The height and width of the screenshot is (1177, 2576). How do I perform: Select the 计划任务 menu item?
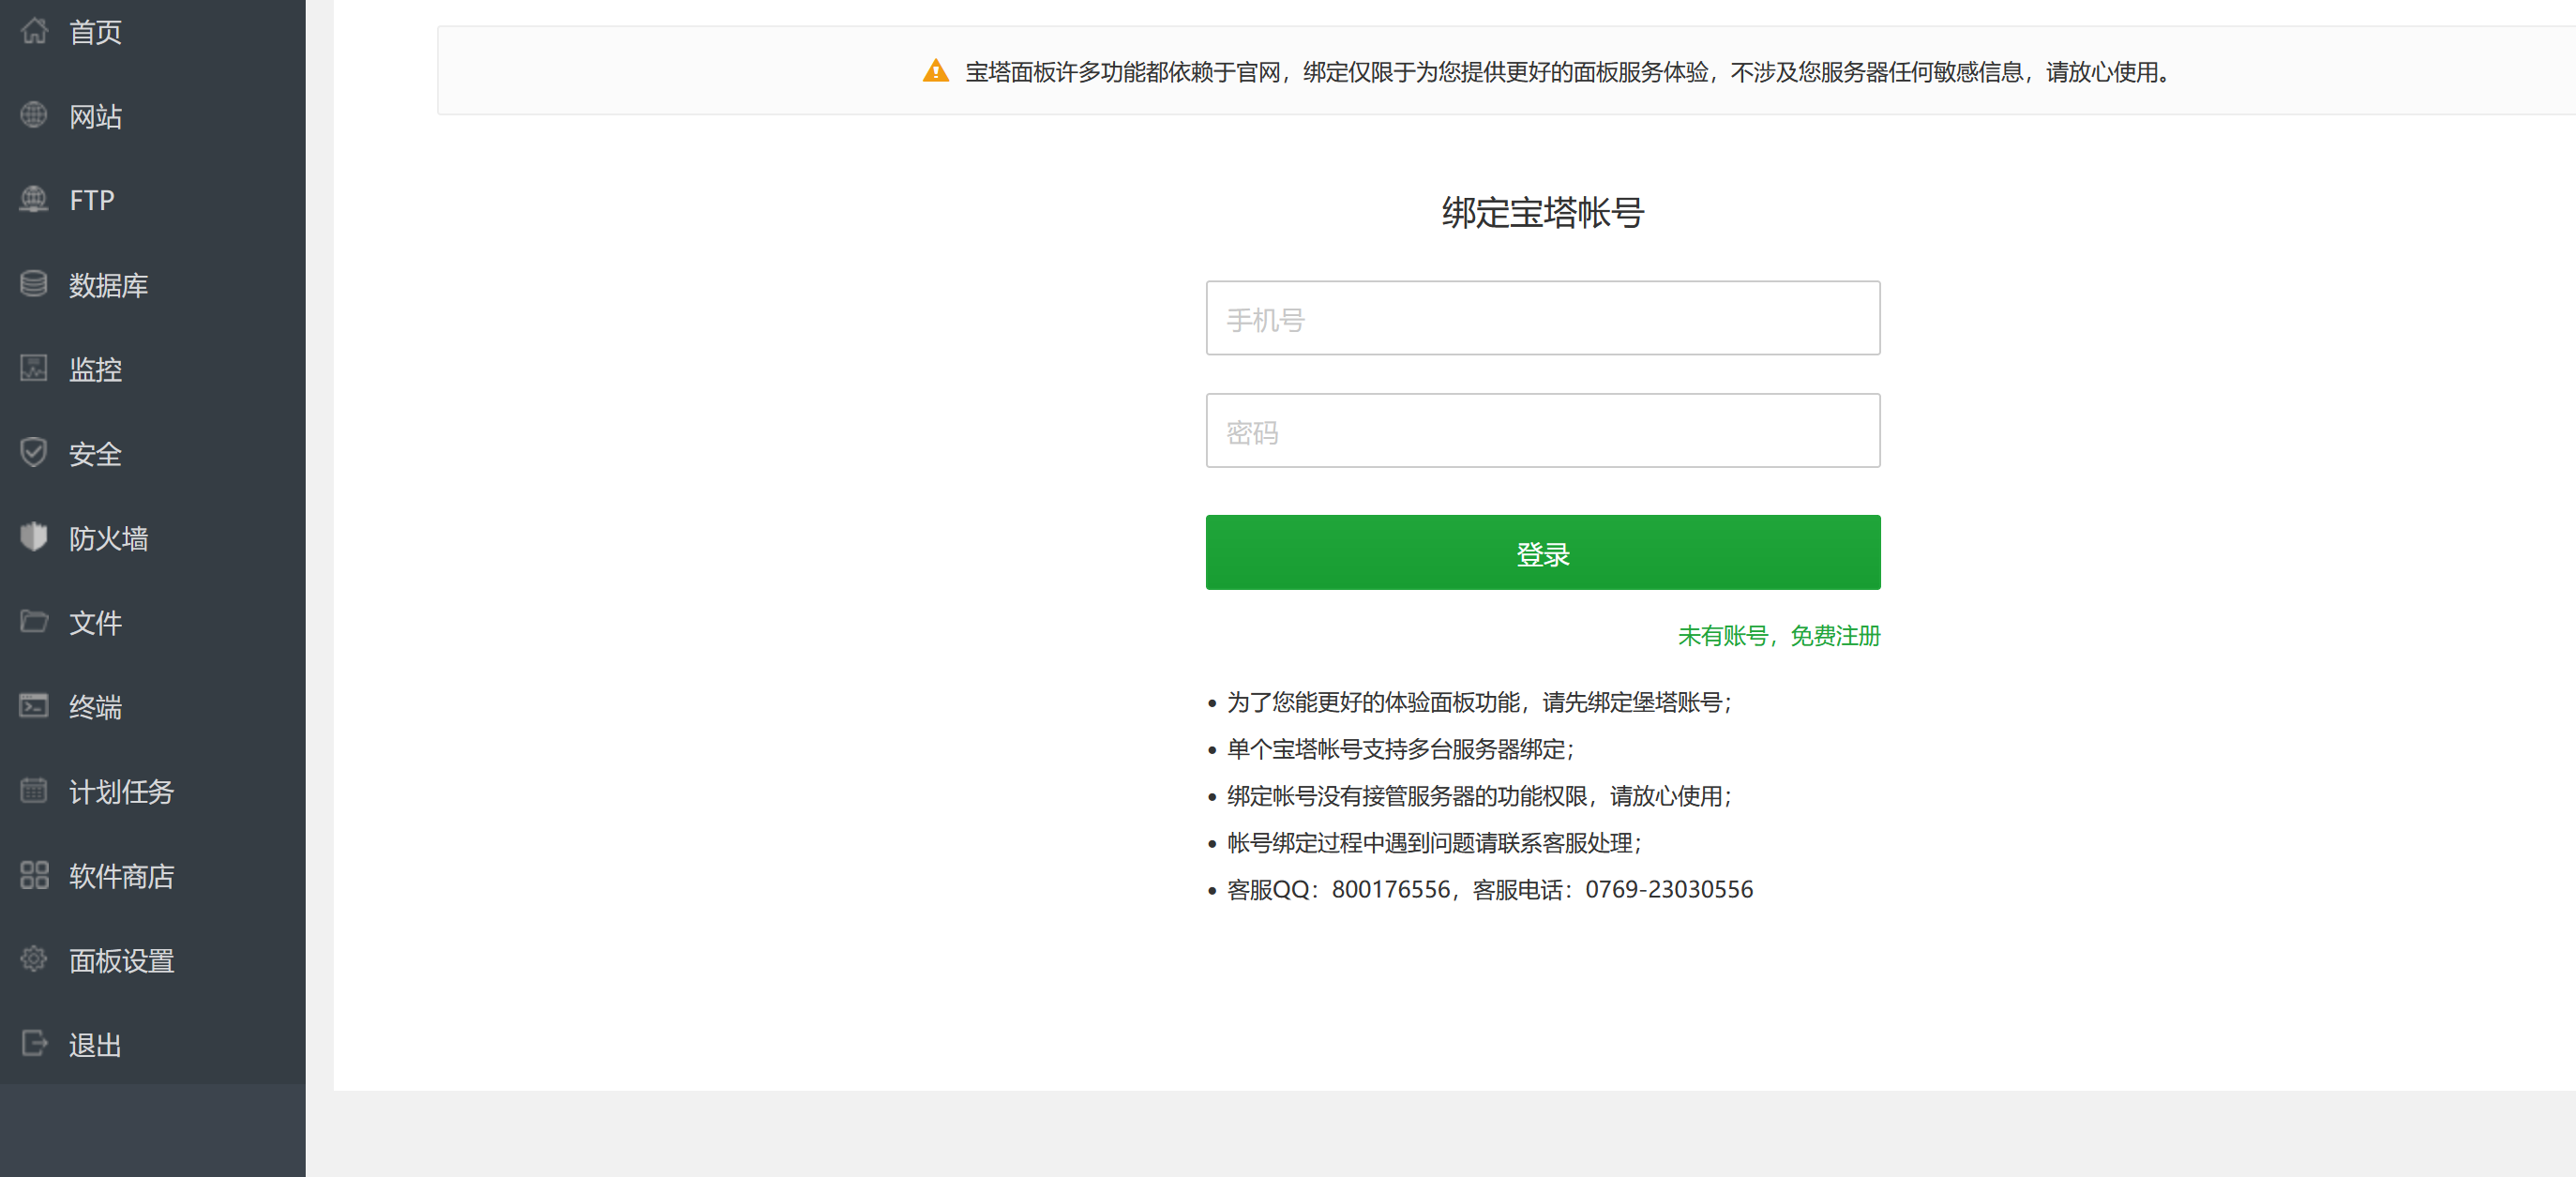(121, 791)
